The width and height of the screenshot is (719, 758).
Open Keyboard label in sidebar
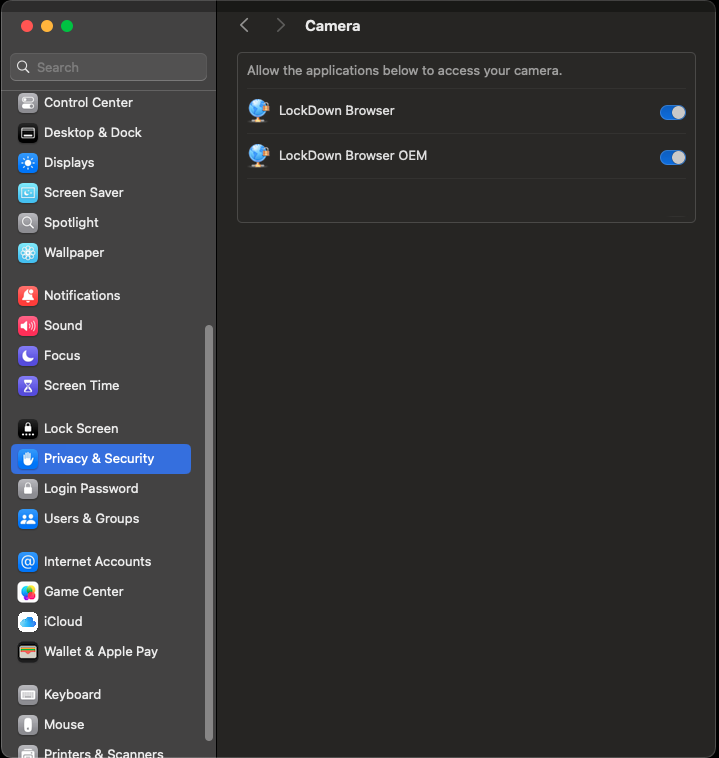[73, 694]
